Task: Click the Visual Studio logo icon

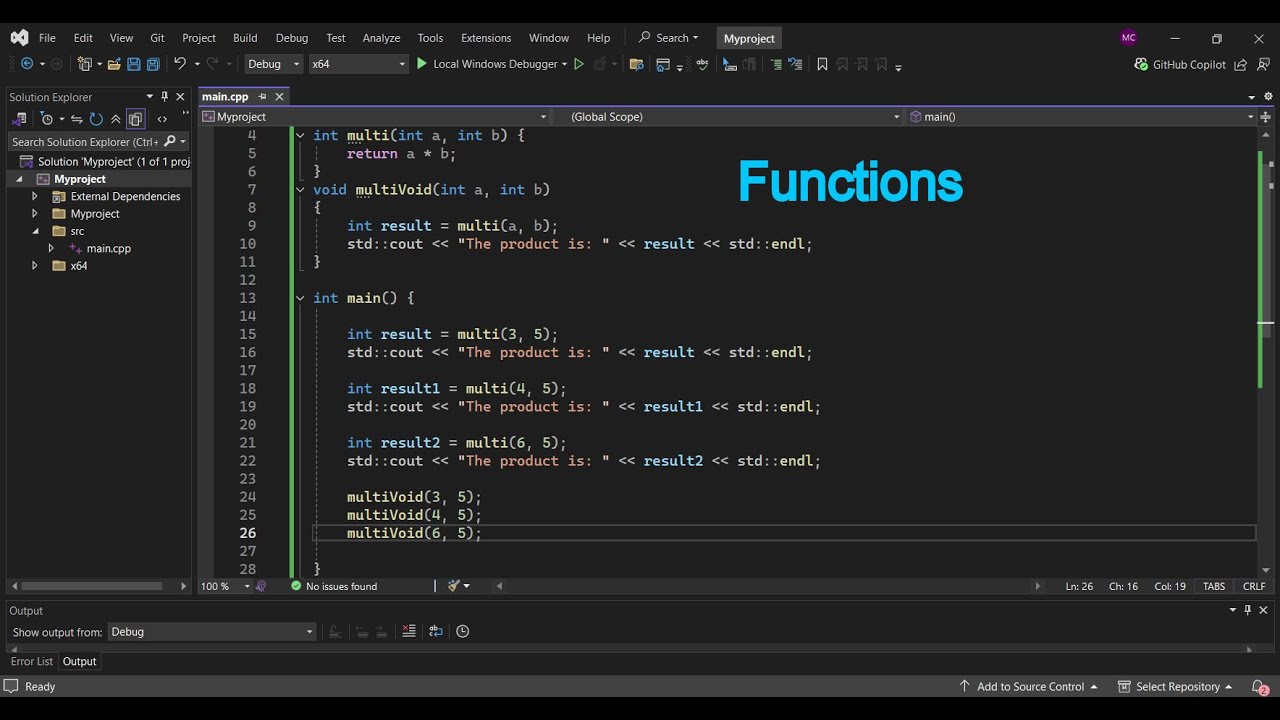Action: point(19,38)
